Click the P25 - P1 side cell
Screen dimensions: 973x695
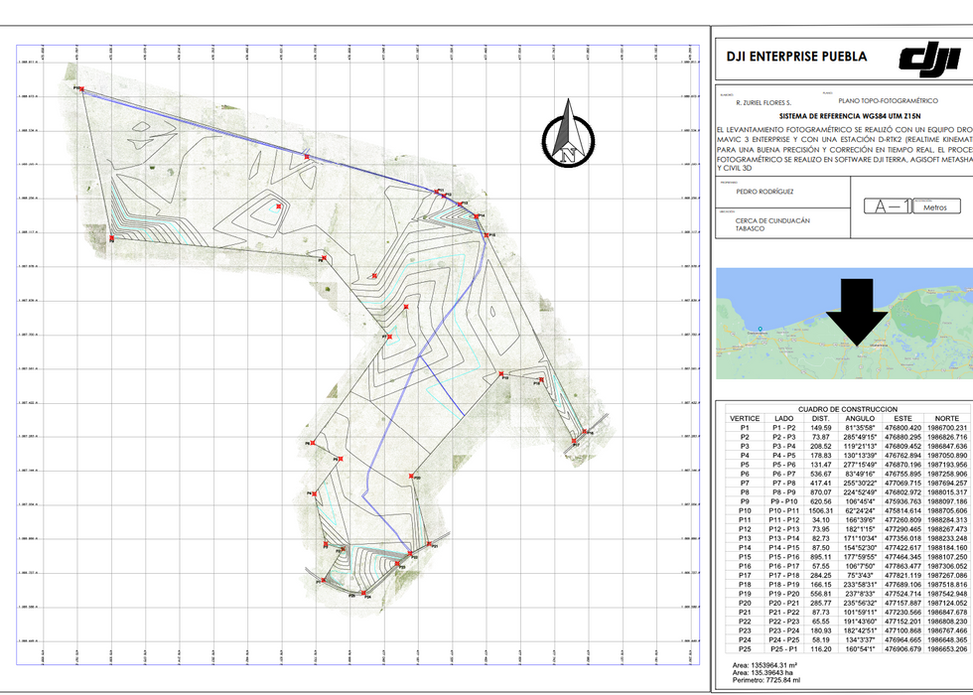click(x=784, y=648)
